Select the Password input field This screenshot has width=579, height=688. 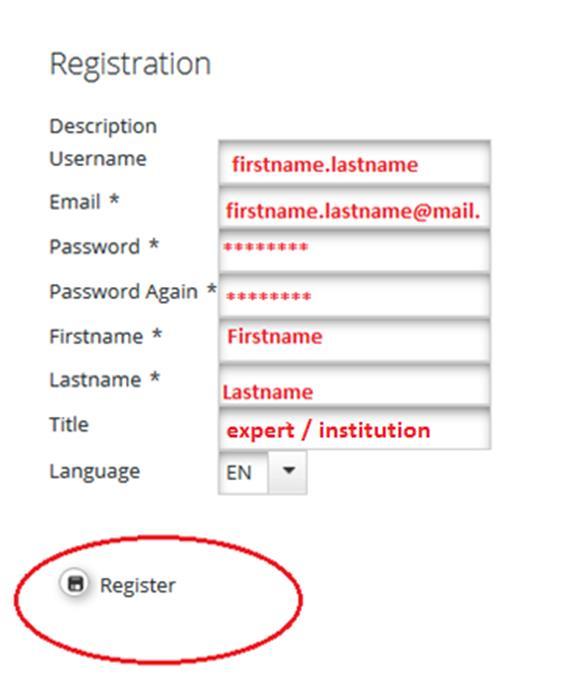coord(354,252)
